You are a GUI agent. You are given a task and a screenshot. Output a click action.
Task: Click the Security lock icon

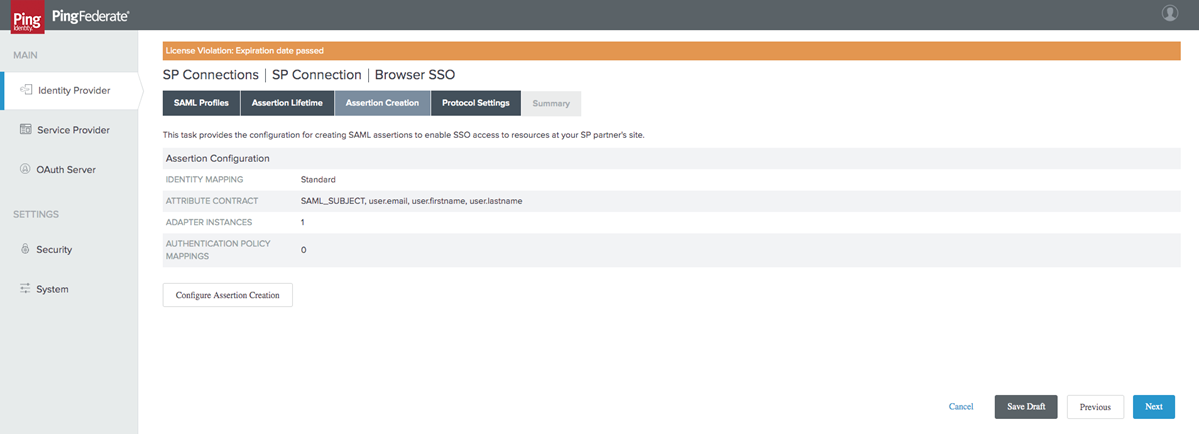(x=24, y=249)
